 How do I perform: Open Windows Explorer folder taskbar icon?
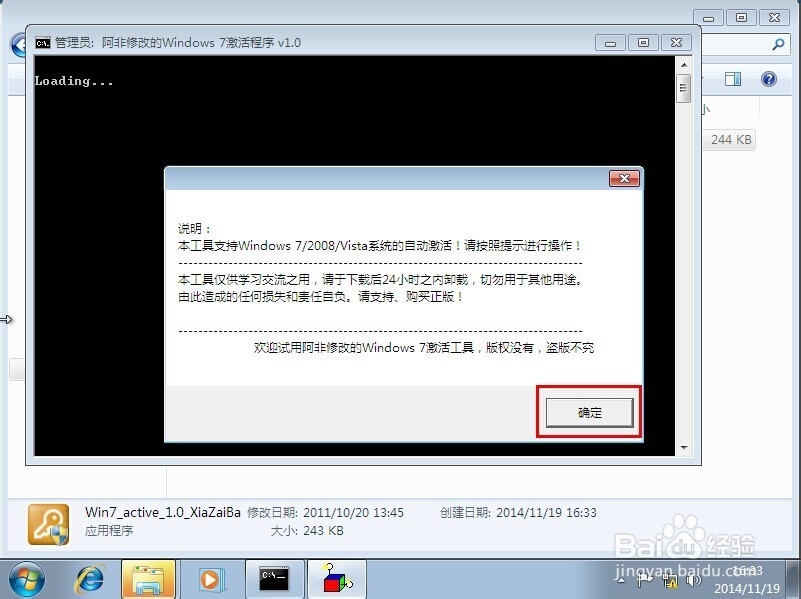(x=148, y=580)
